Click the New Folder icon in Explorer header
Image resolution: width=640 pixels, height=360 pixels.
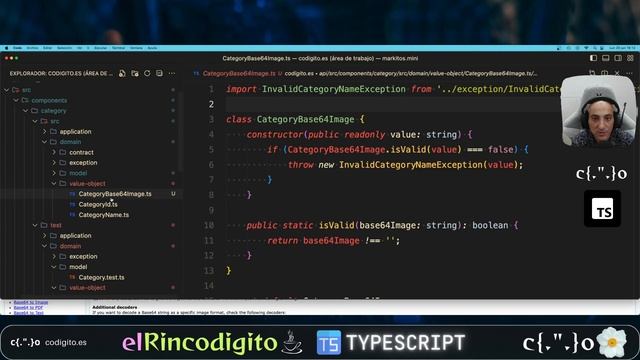(135, 73)
